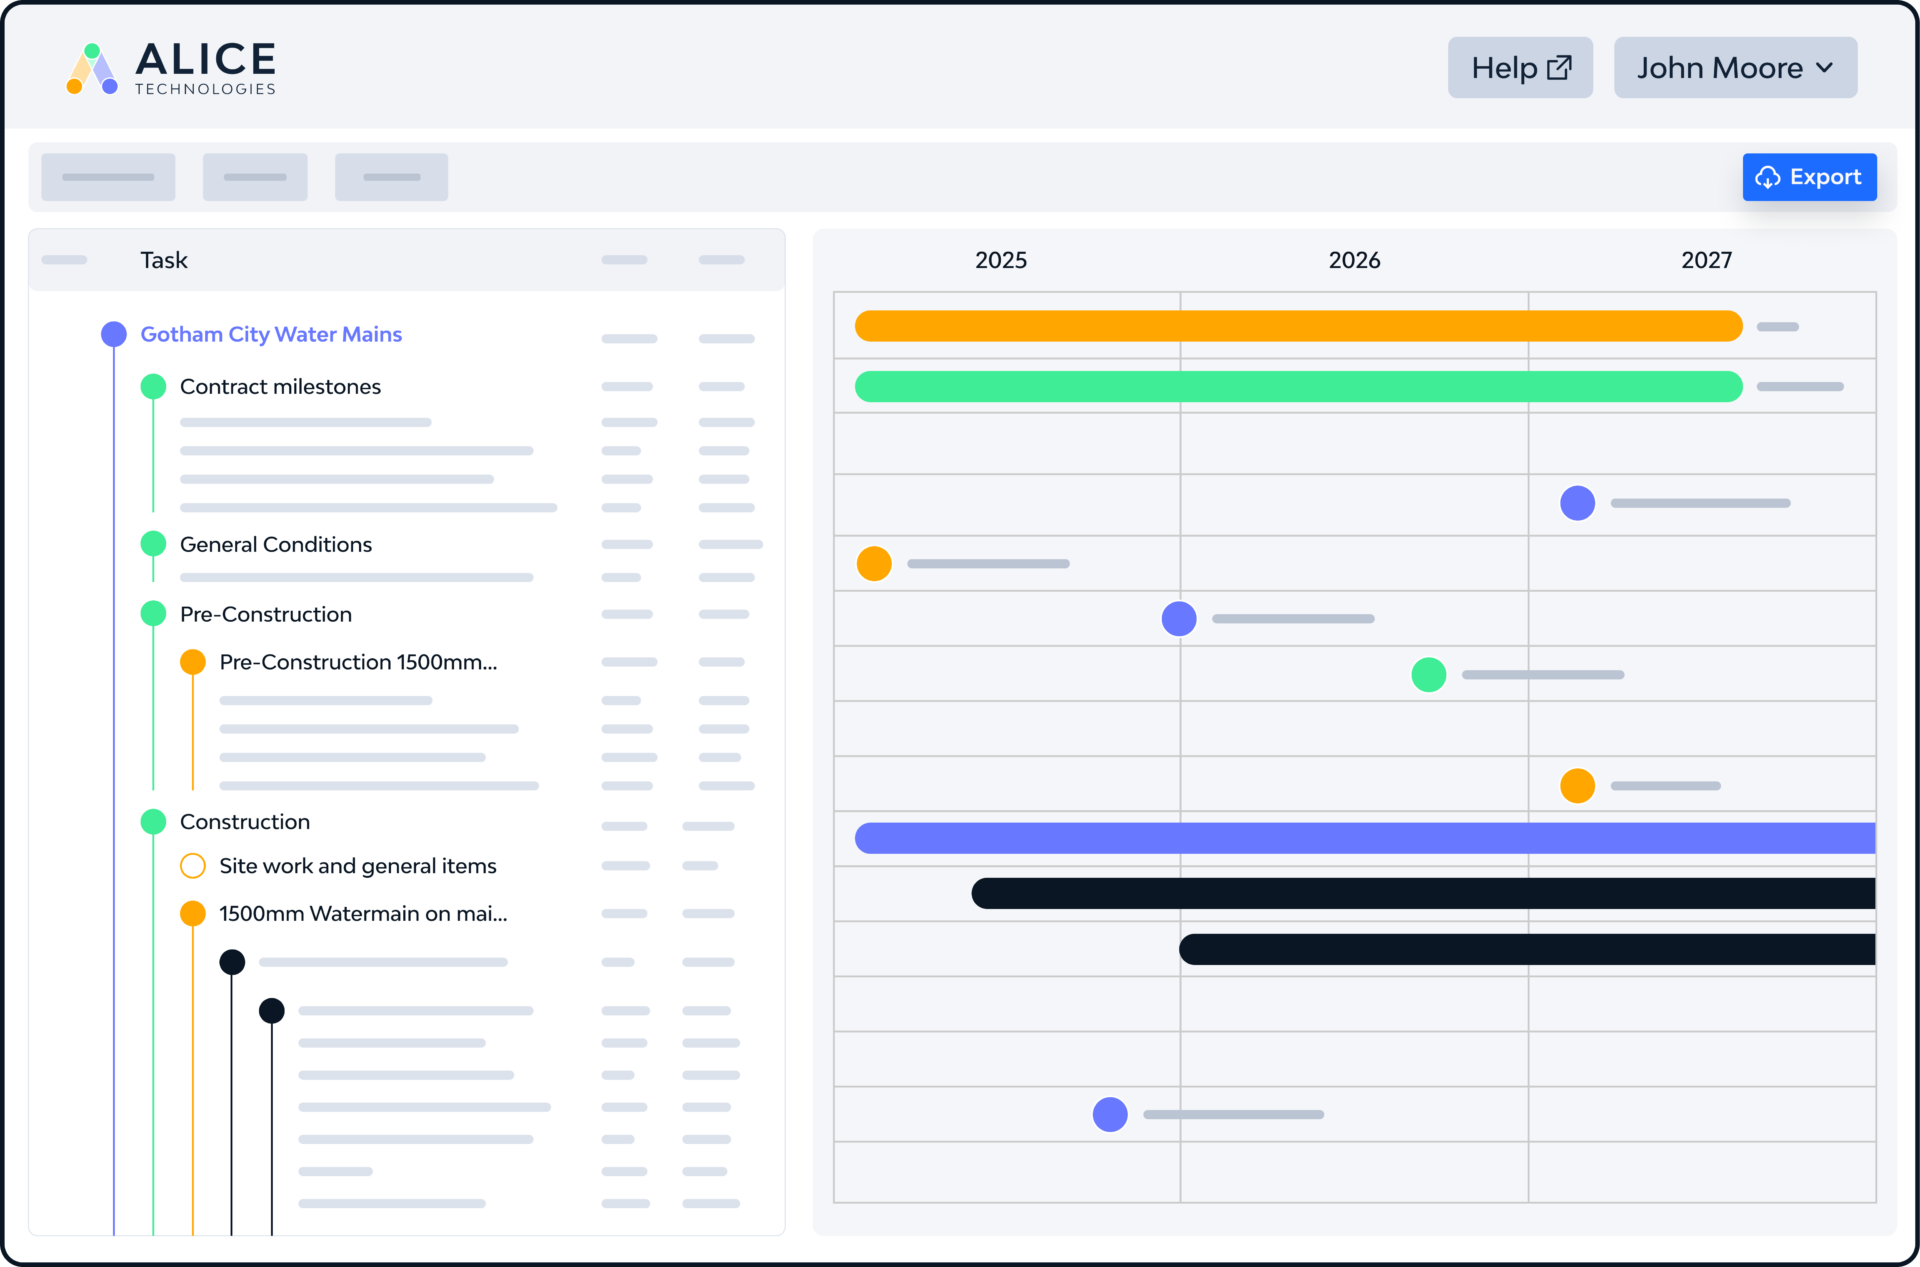The width and height of the screenshot is (1920, 1267).
Task: Select the orange milestone circle under 2025
Action: coord(874,563)
